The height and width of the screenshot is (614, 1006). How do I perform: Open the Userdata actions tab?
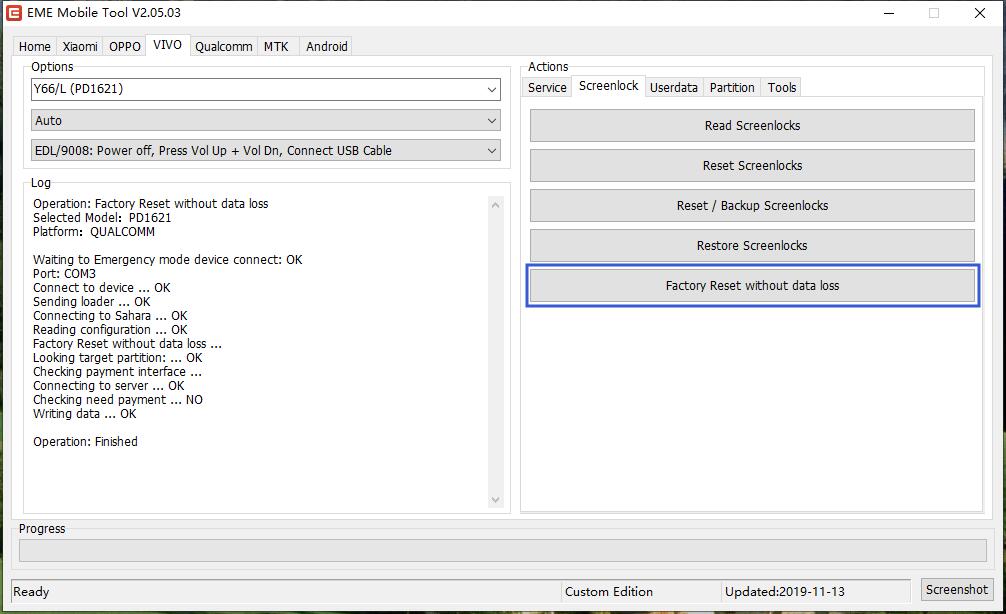(673, 88)
